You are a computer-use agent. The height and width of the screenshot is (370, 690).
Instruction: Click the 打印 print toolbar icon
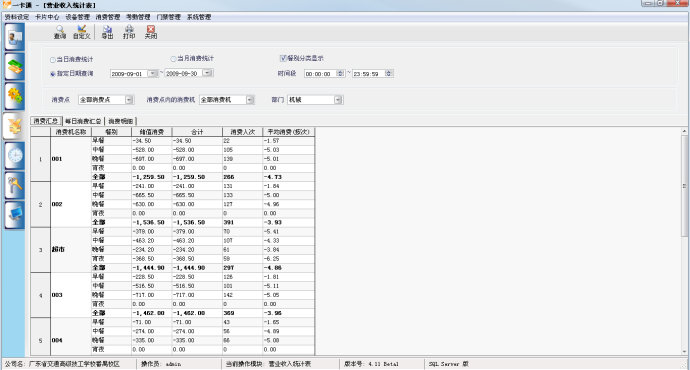coord(129,32)
